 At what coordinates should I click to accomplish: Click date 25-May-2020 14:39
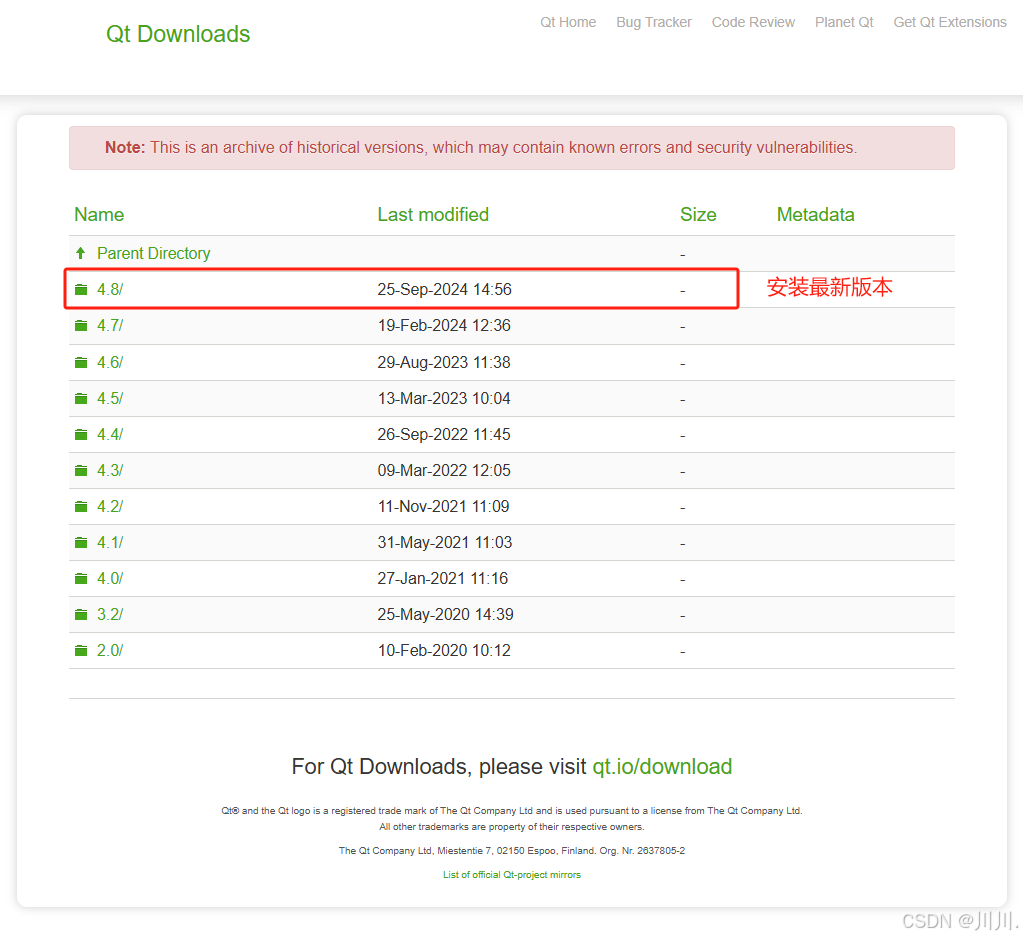point(445,614)
